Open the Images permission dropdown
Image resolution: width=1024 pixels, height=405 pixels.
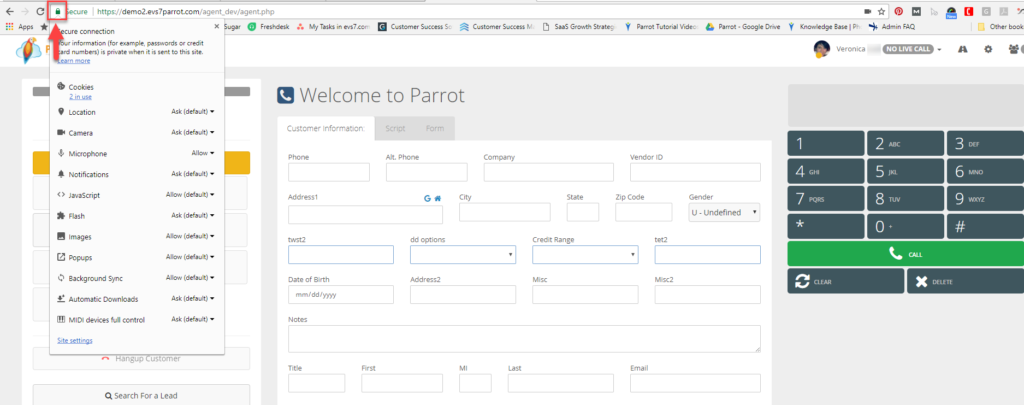(190, 236)
